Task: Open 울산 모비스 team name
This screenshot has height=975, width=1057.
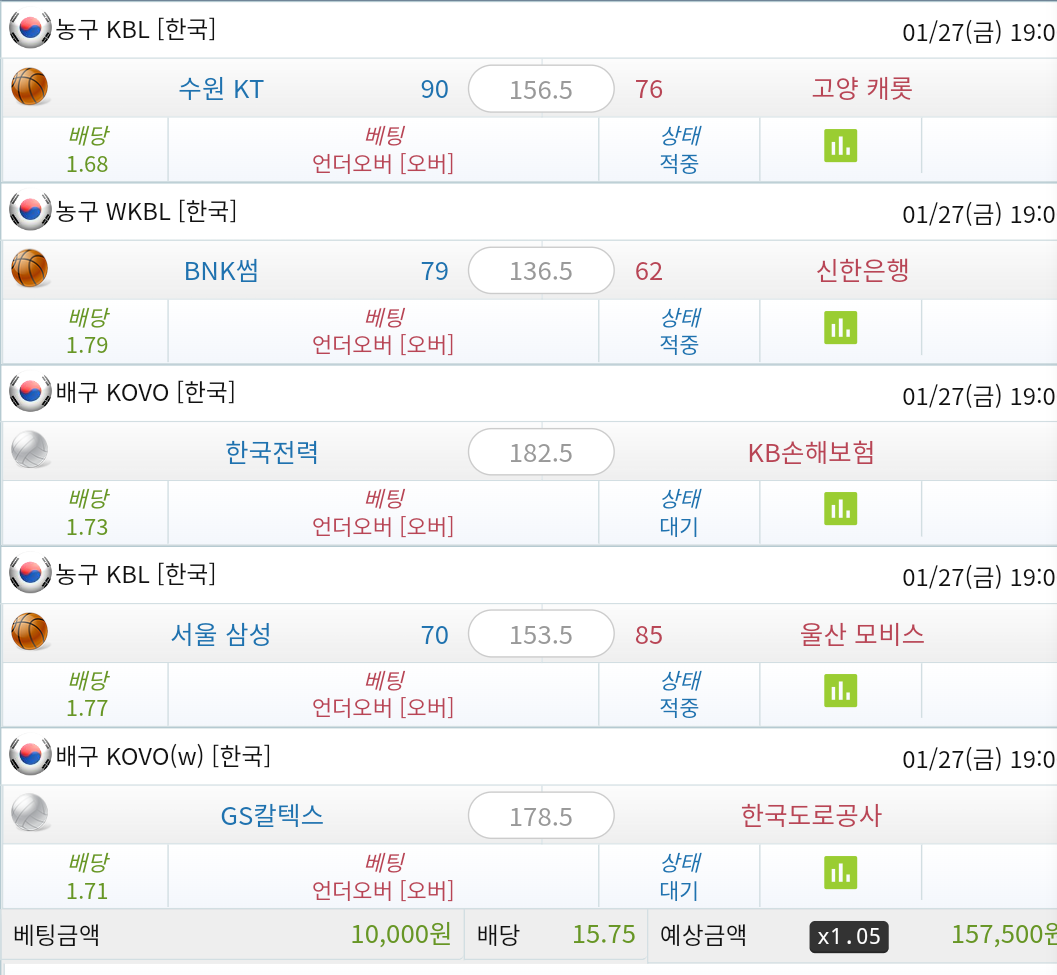Action: tap(862, 634)
